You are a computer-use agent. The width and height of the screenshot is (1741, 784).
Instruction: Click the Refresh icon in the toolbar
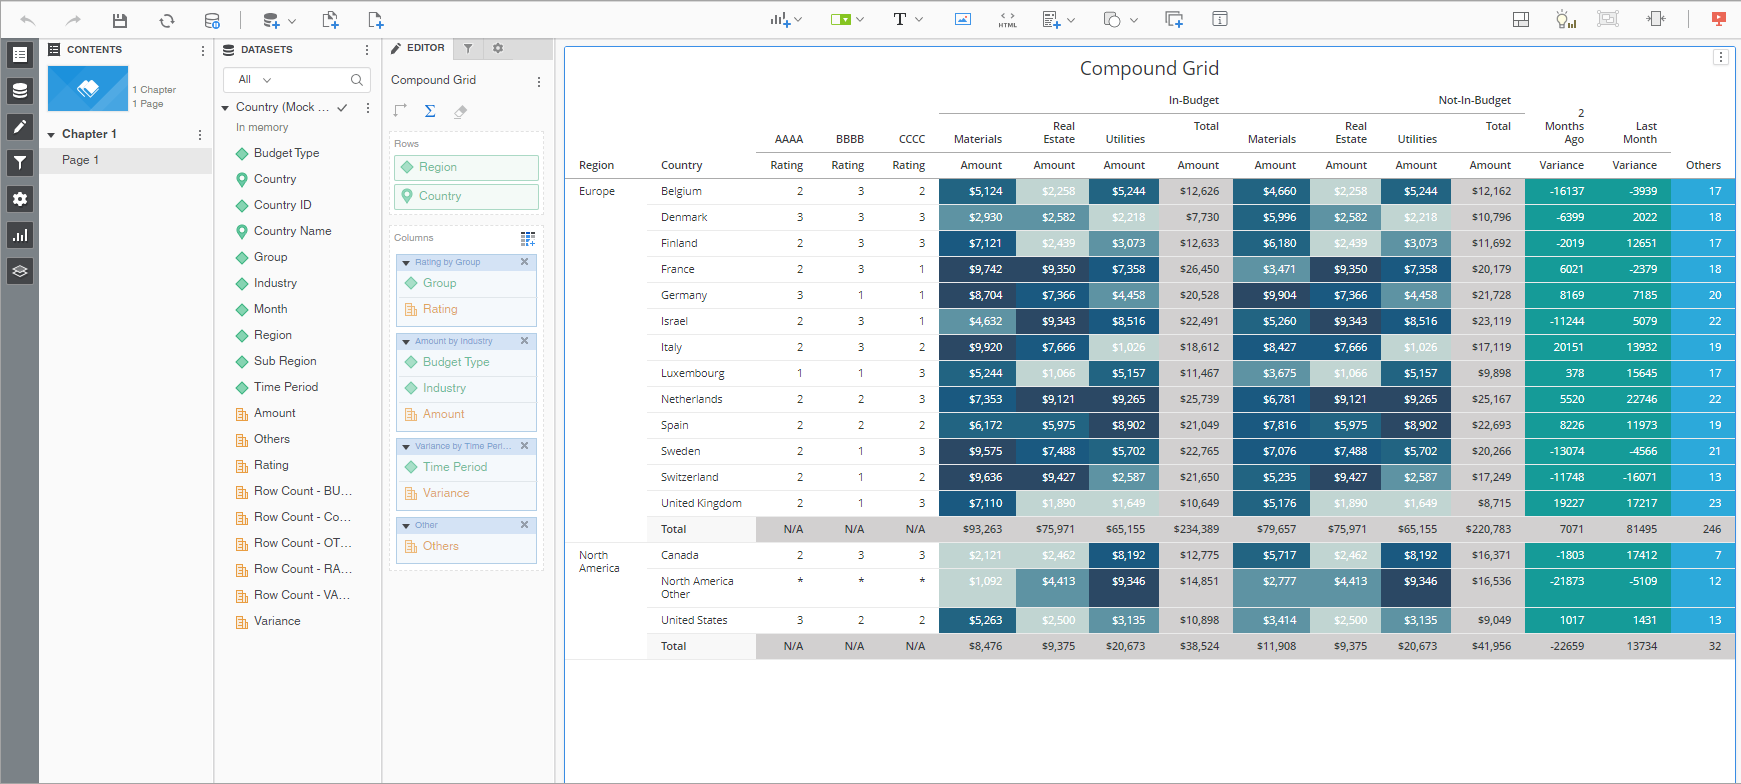167,20
